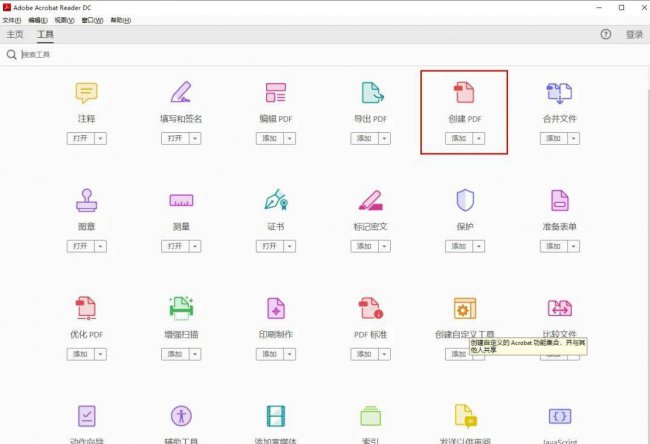
Task: Select the 增强扫描 enhance scans icon
Action: pos(181,308)
